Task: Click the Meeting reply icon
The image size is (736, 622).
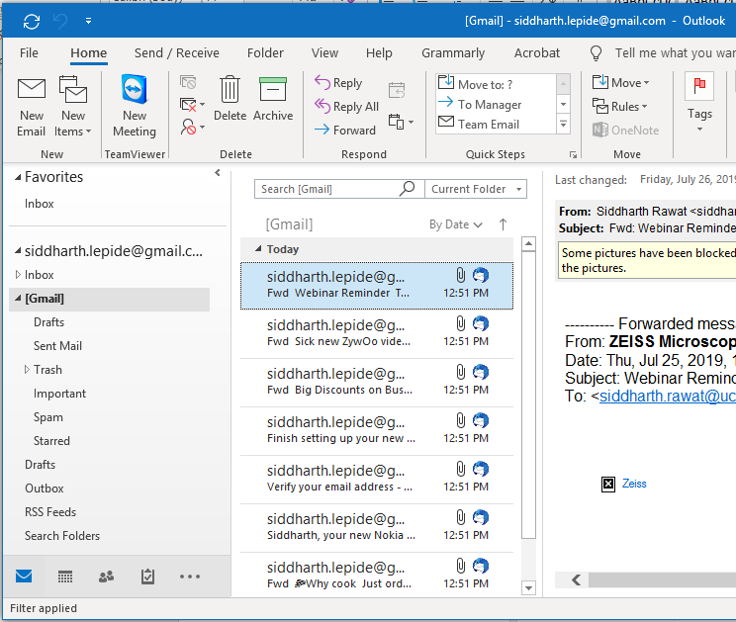Action: (397, 90)
